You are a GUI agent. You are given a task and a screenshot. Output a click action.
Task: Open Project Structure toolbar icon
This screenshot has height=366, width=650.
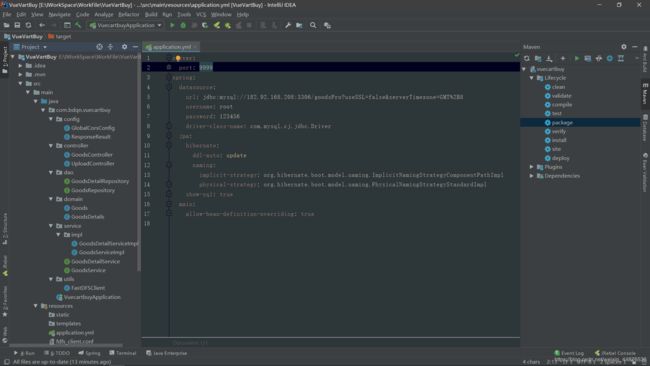tap(299, 25)
